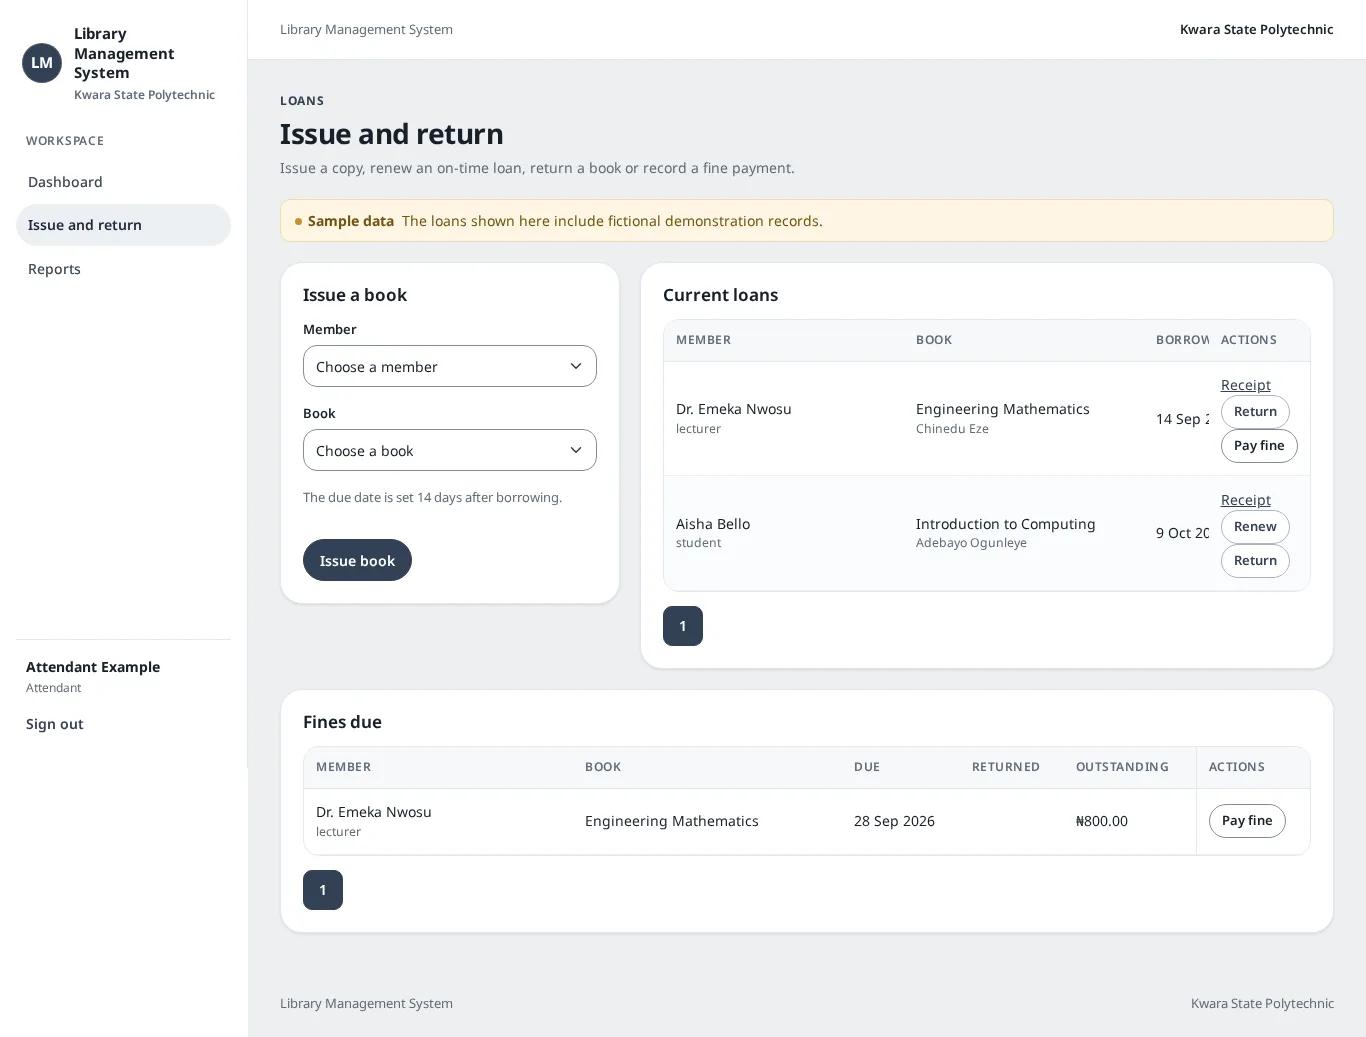
Task: Click the Outstanding column header
Action: pos(1122,767)
